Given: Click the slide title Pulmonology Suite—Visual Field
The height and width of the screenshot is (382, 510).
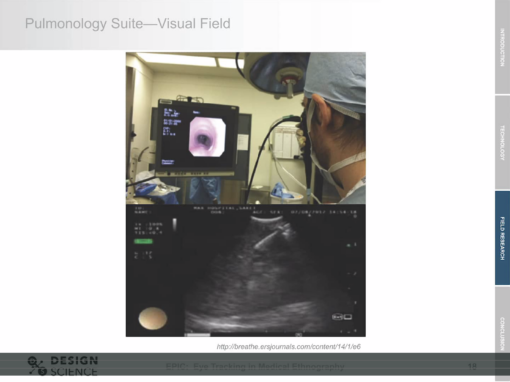Looking at the screenshot, I should tap(128, 24).
